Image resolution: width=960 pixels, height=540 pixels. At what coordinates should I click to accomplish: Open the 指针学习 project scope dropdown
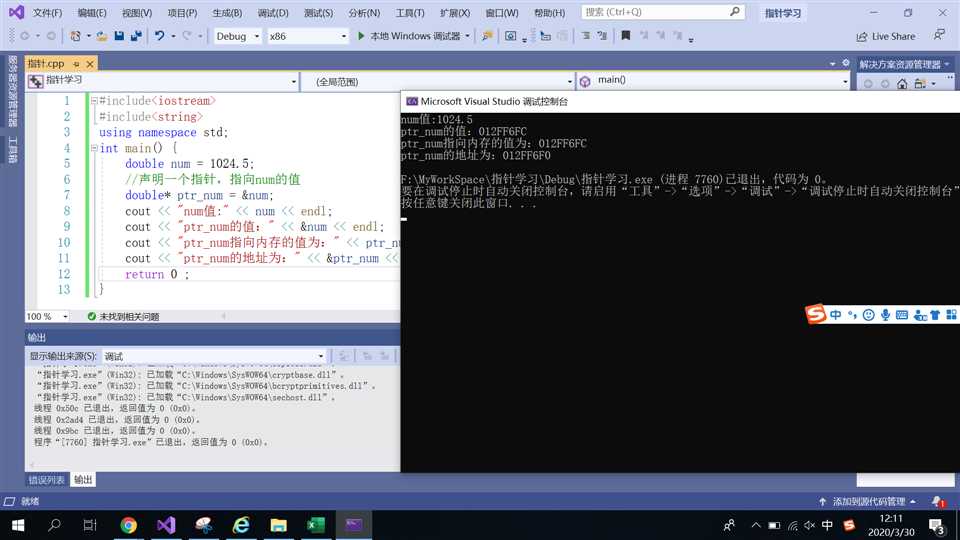[x=162, y=81]
